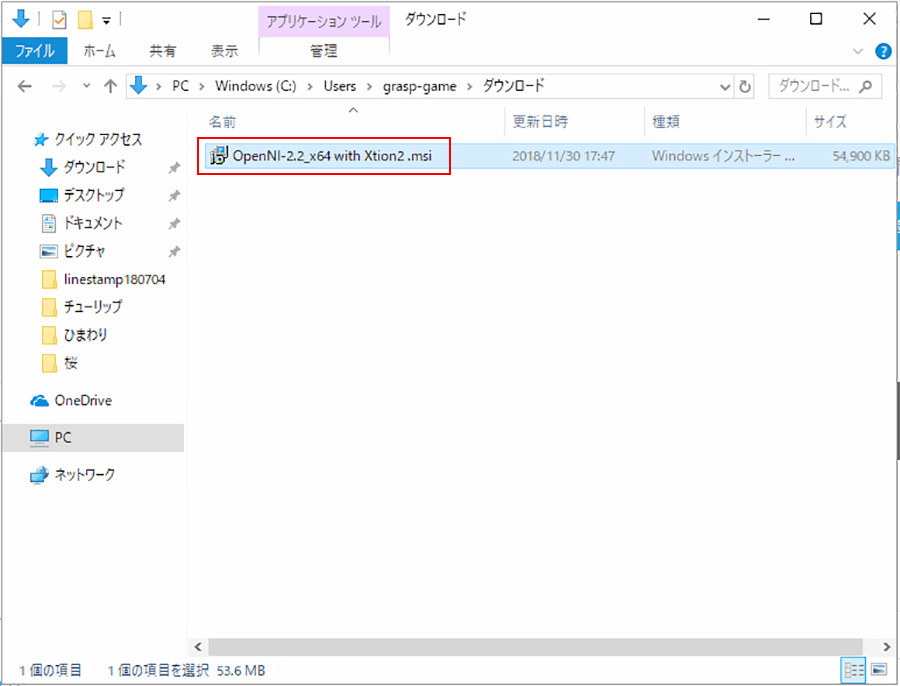Screen dimensions: 900x686
Task: Click ダウンロード in the address breadcrumb
Action: 513,86
